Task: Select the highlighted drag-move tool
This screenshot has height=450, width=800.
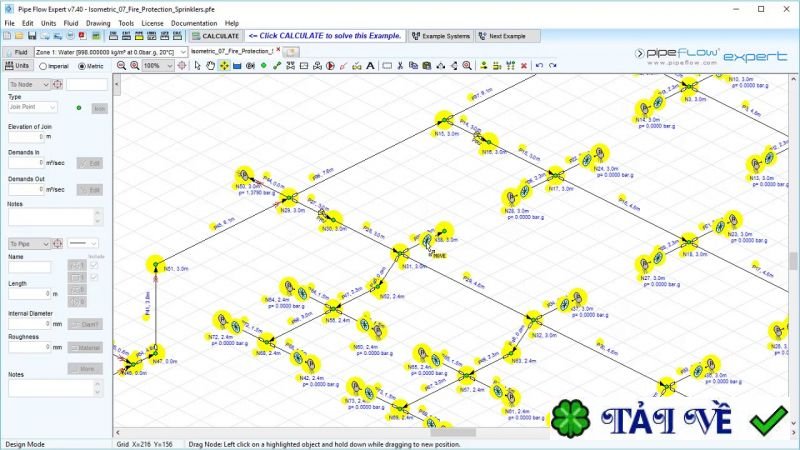Action: [224, 65]
